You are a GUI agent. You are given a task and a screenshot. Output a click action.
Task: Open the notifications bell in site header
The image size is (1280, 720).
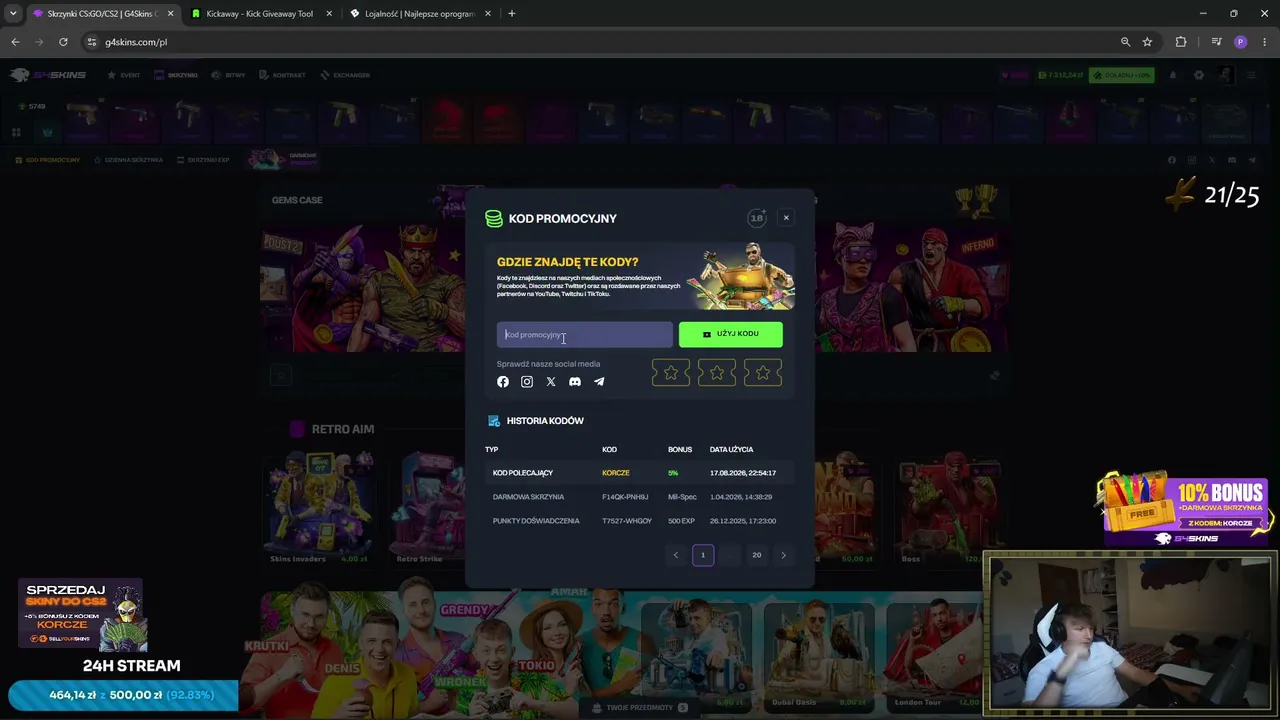[x=1173, y=75]
